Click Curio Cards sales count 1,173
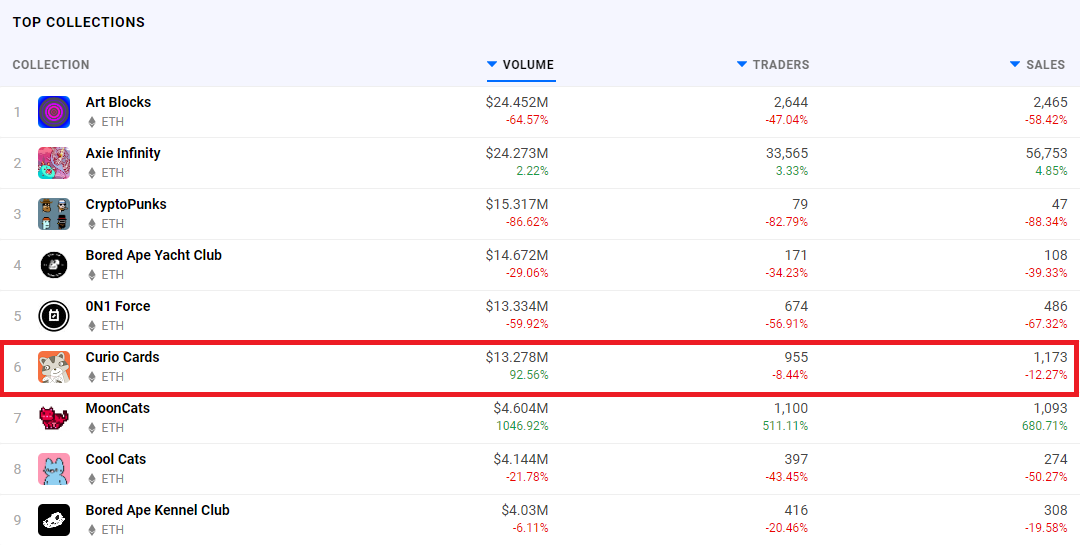The image size is (1080, 545). click(x=1051, y=358)
